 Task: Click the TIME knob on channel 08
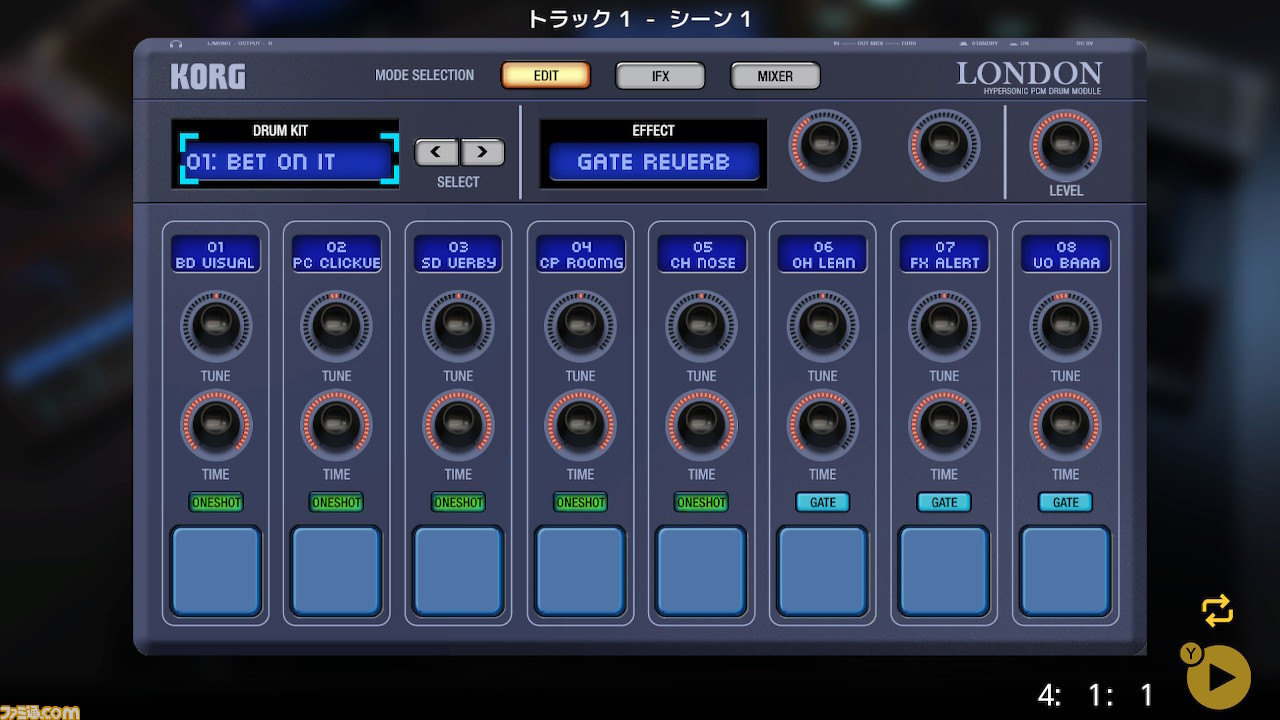pyautogui.click(x=1066, y=425)
